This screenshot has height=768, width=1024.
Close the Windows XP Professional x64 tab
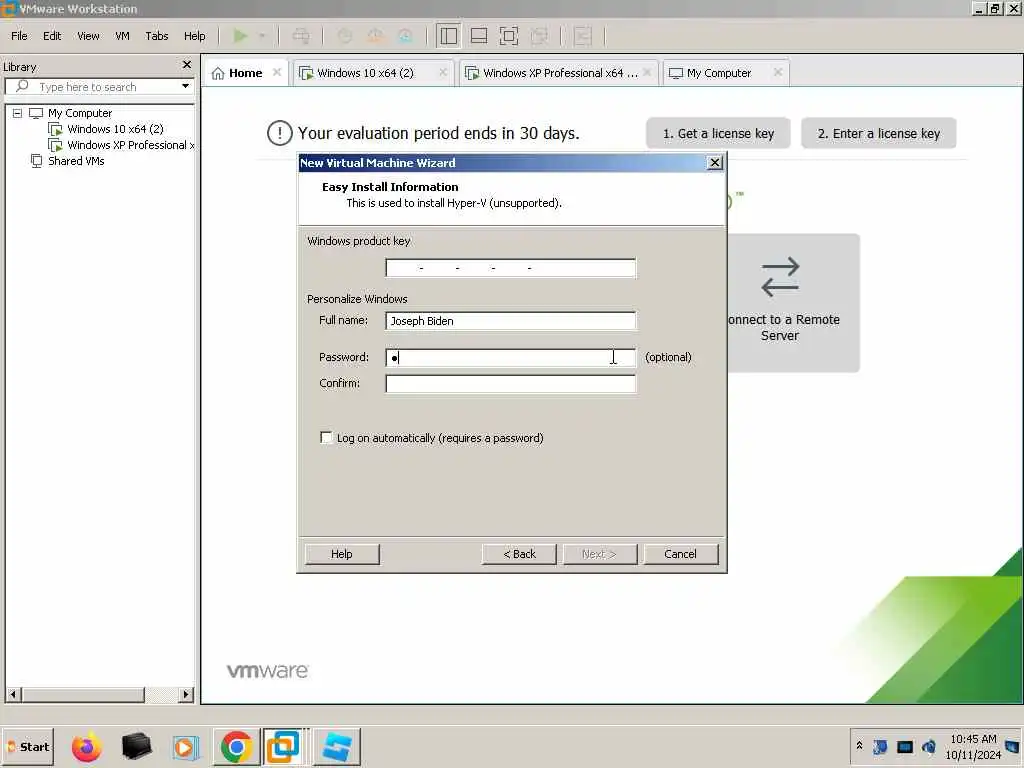click(x=647, y=72)
